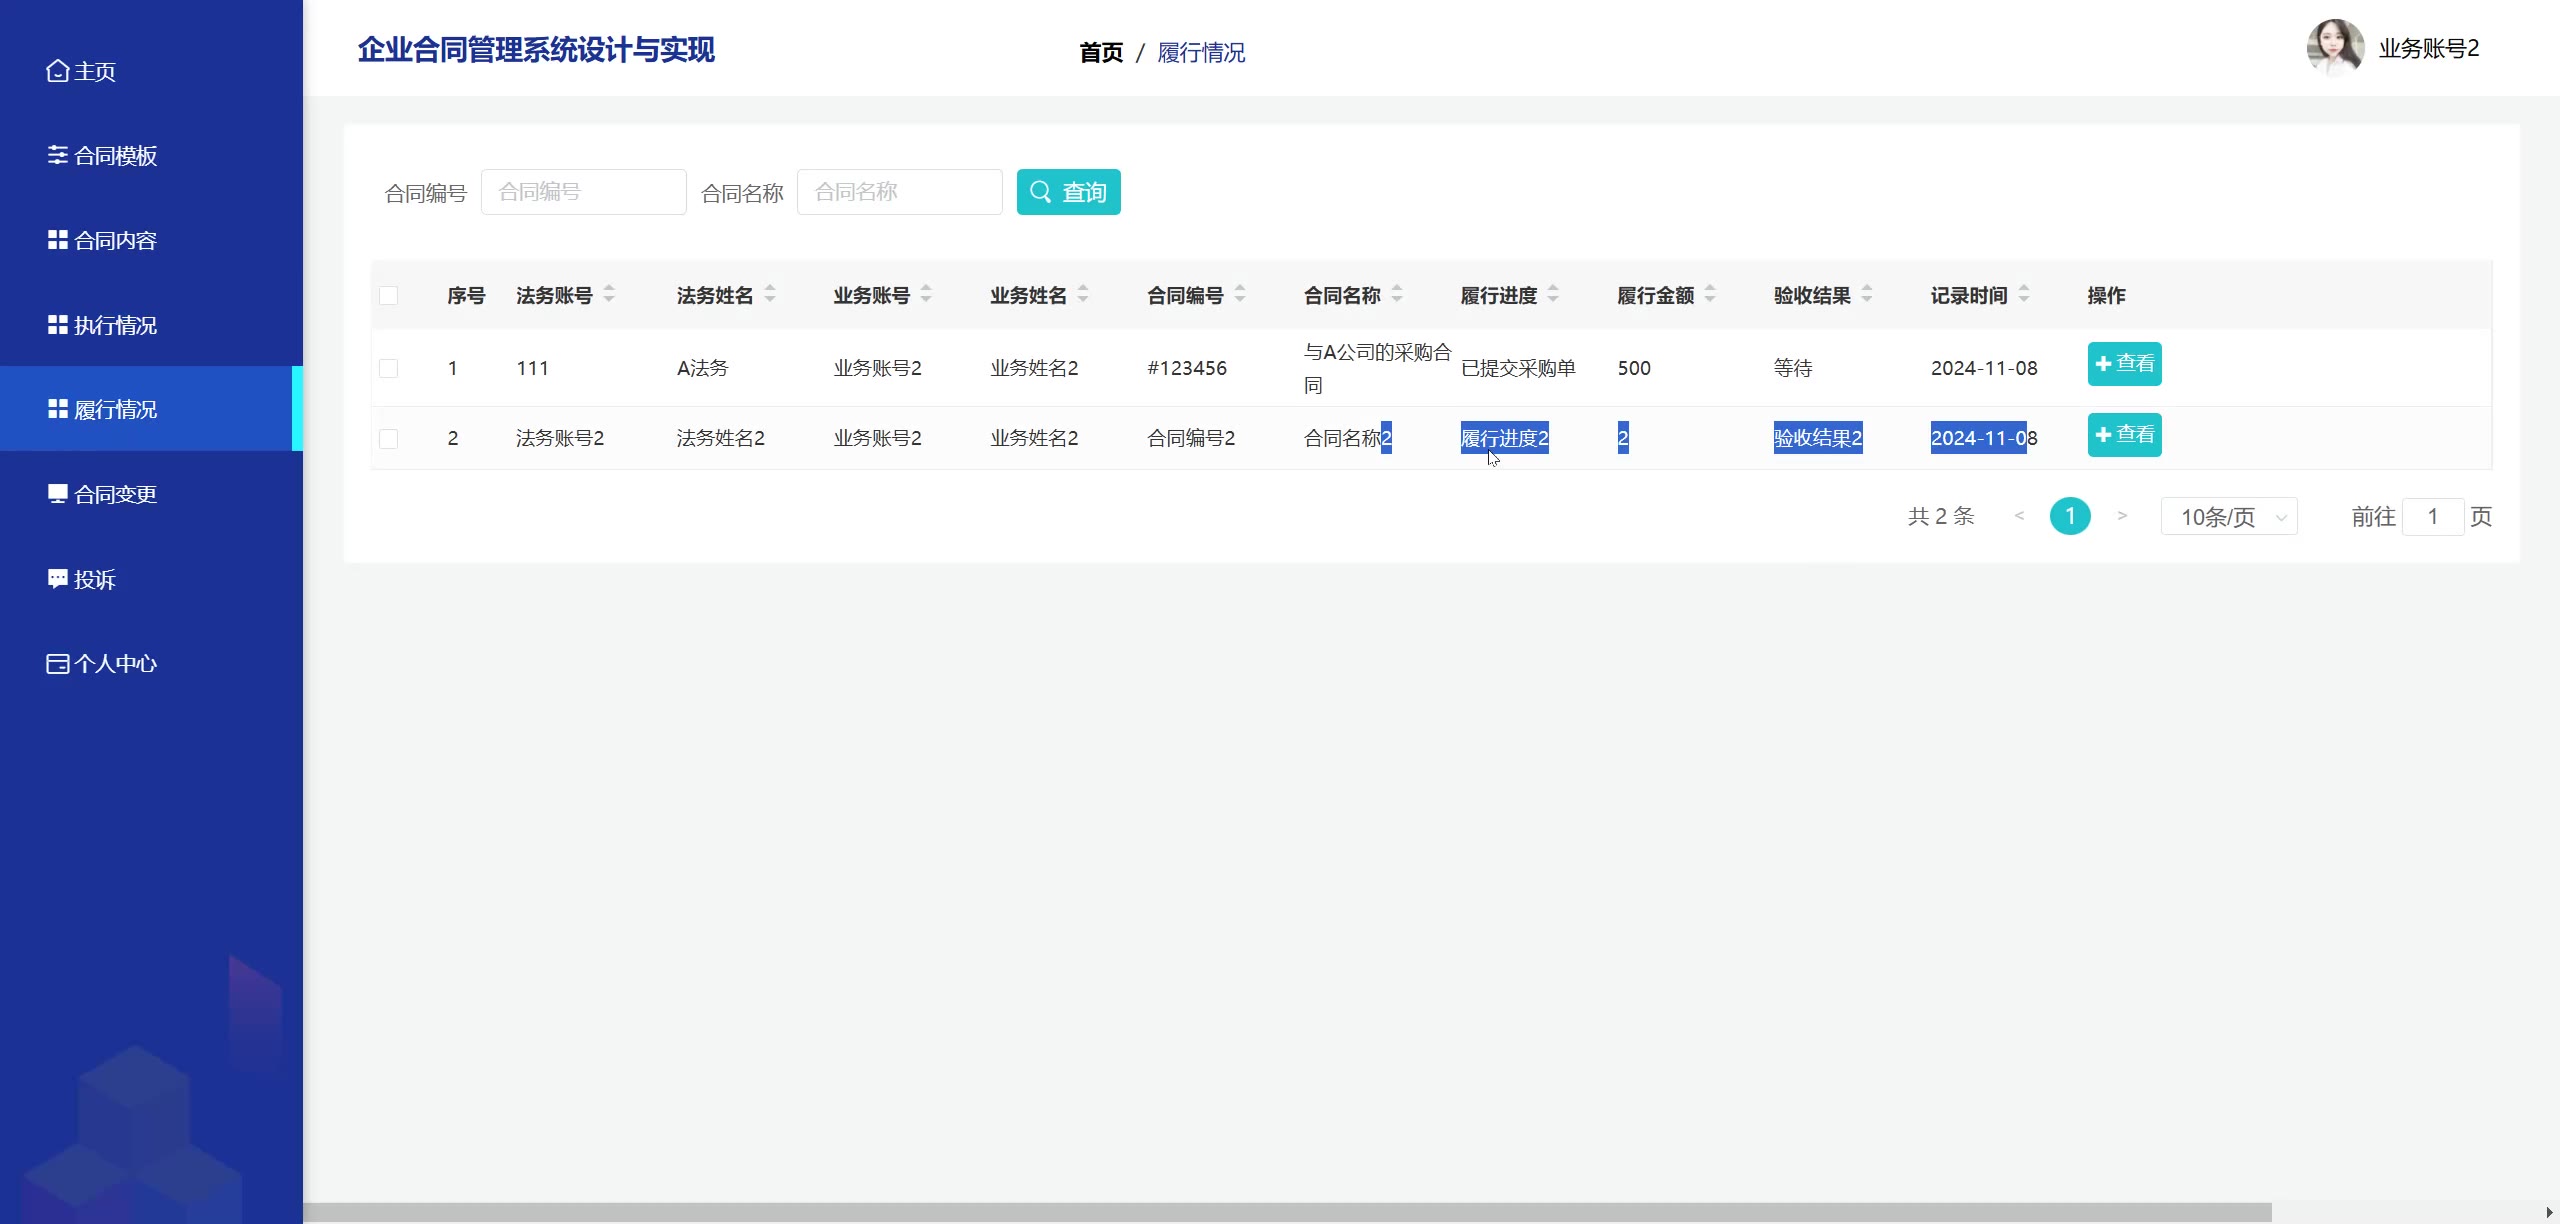Click the chat bubble icon beside 投诉
This screenshot has width=2560, height=1224.
click(57, 579)
